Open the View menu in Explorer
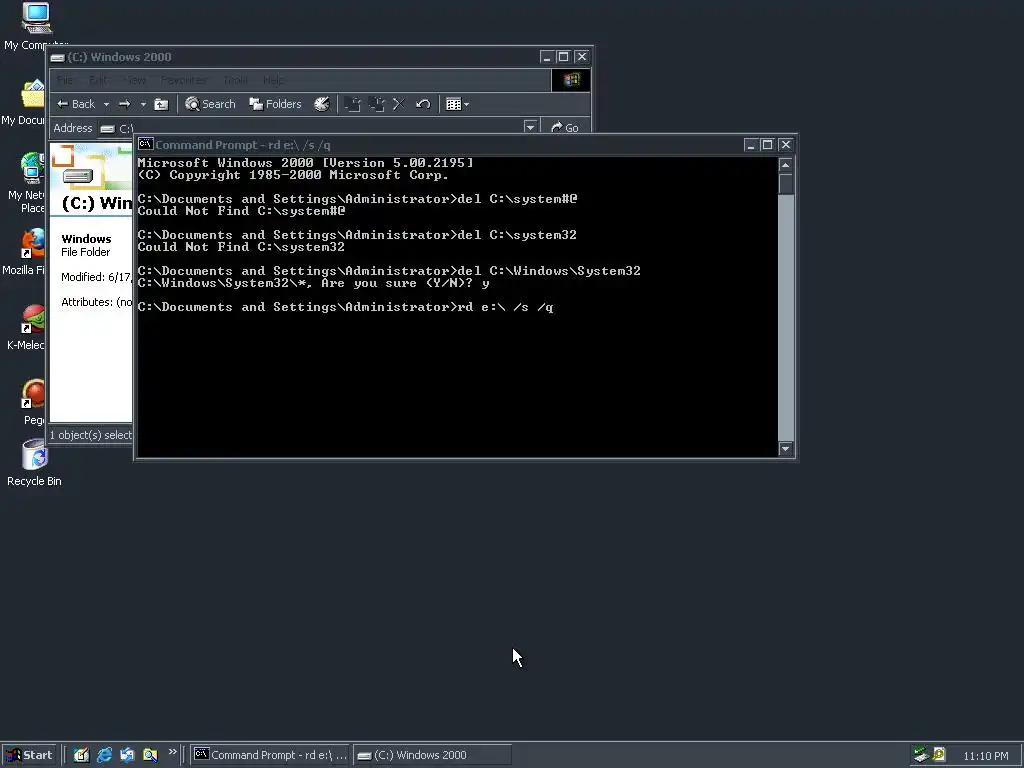1024x768 pixels. [x=135, y=80]
